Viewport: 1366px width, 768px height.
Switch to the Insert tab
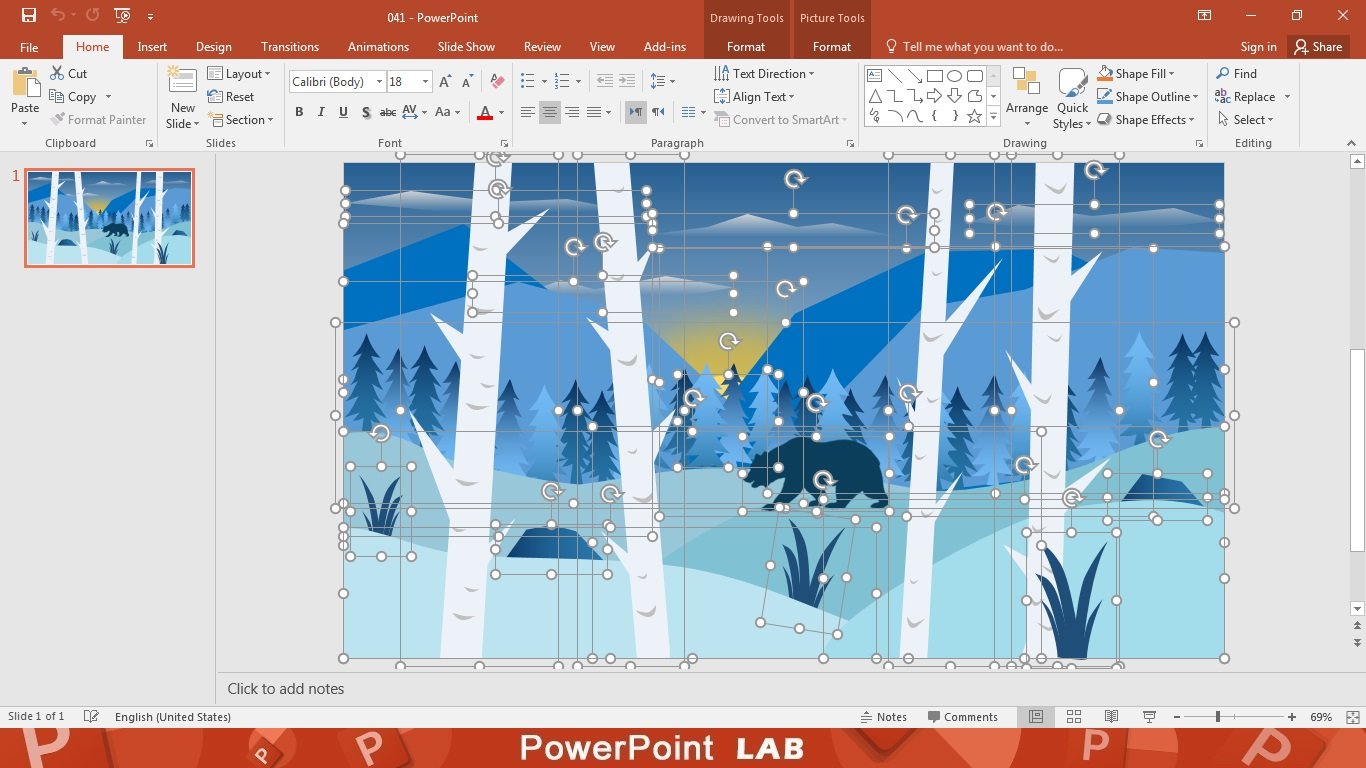[x=152, y=47]
